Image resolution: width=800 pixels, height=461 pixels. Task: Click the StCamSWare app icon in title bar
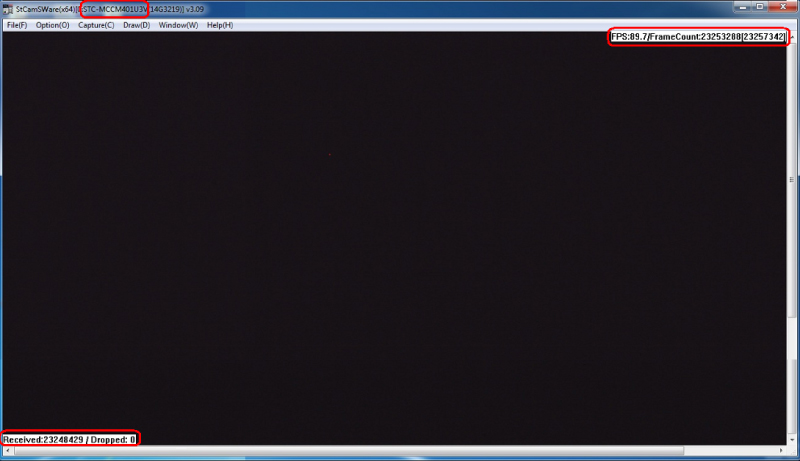click(x=8, y=10)
